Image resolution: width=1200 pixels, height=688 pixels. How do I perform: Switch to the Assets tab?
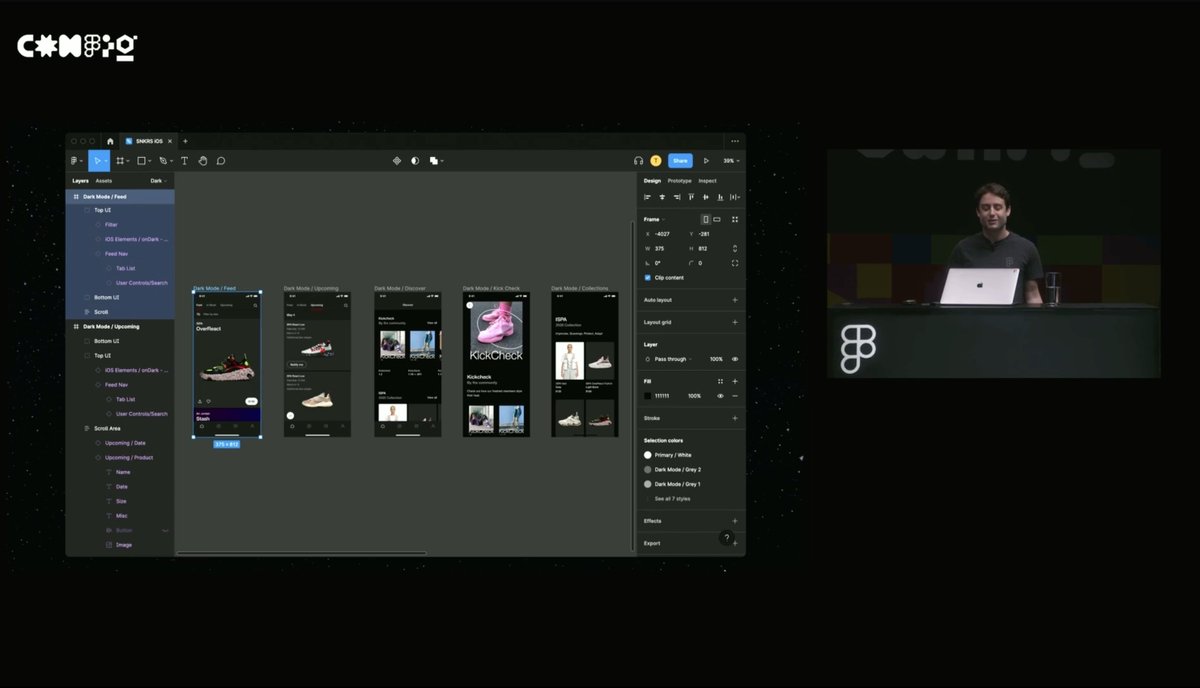point(104,181)
